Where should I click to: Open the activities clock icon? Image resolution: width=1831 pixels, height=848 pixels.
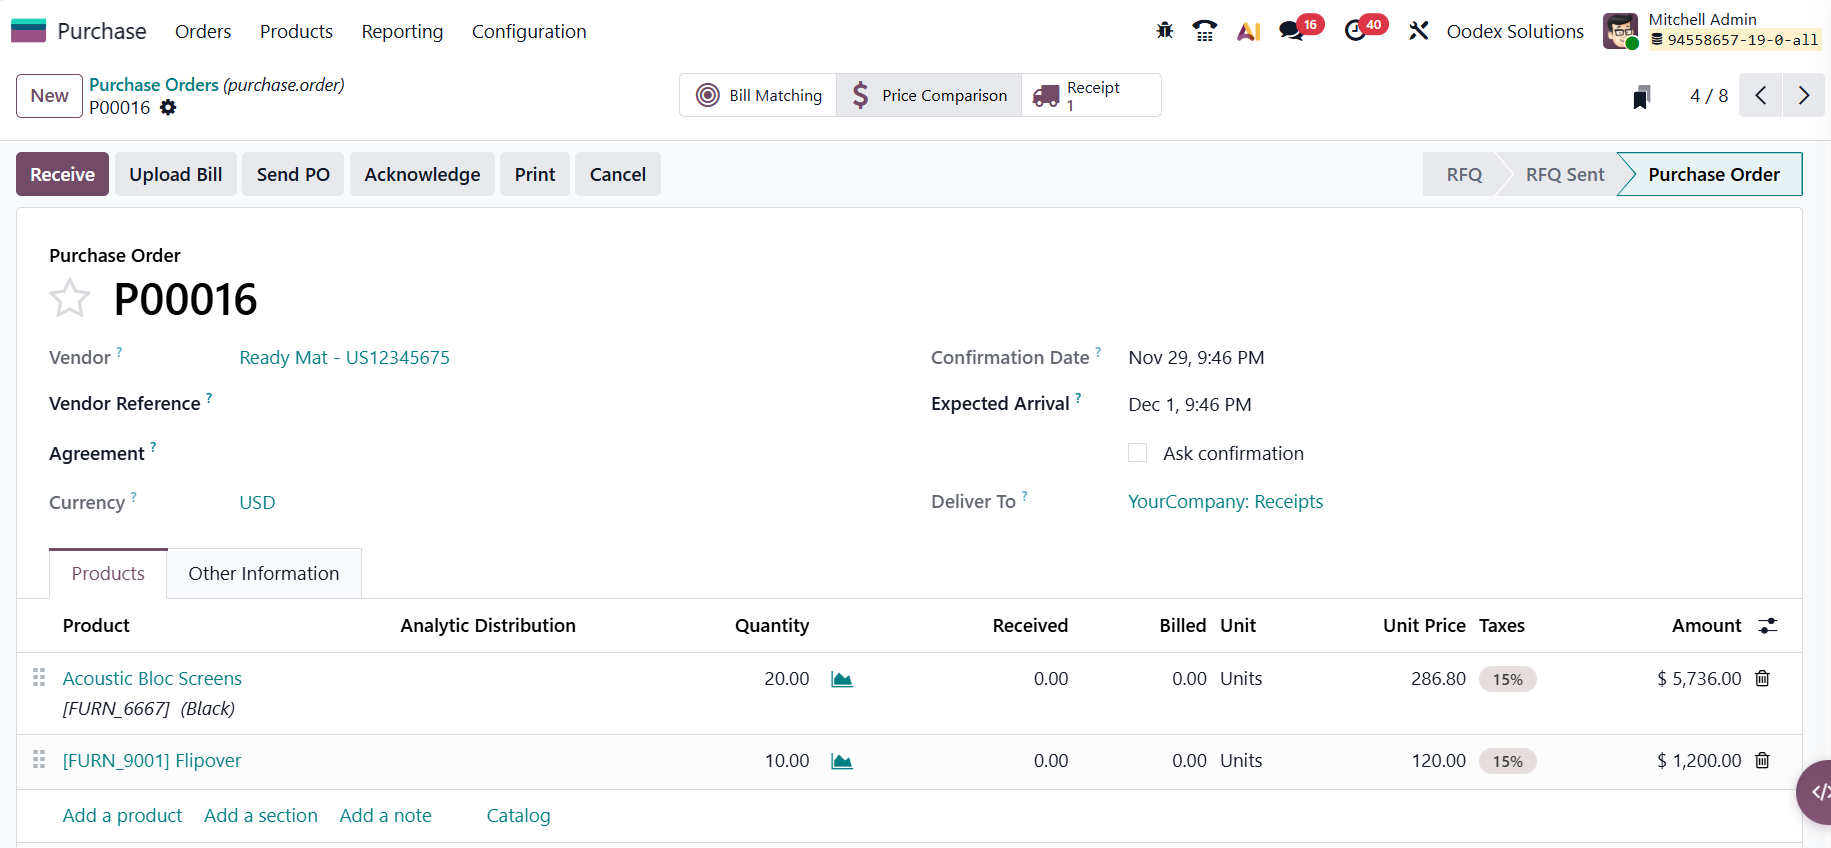[x=1355, y=31]
